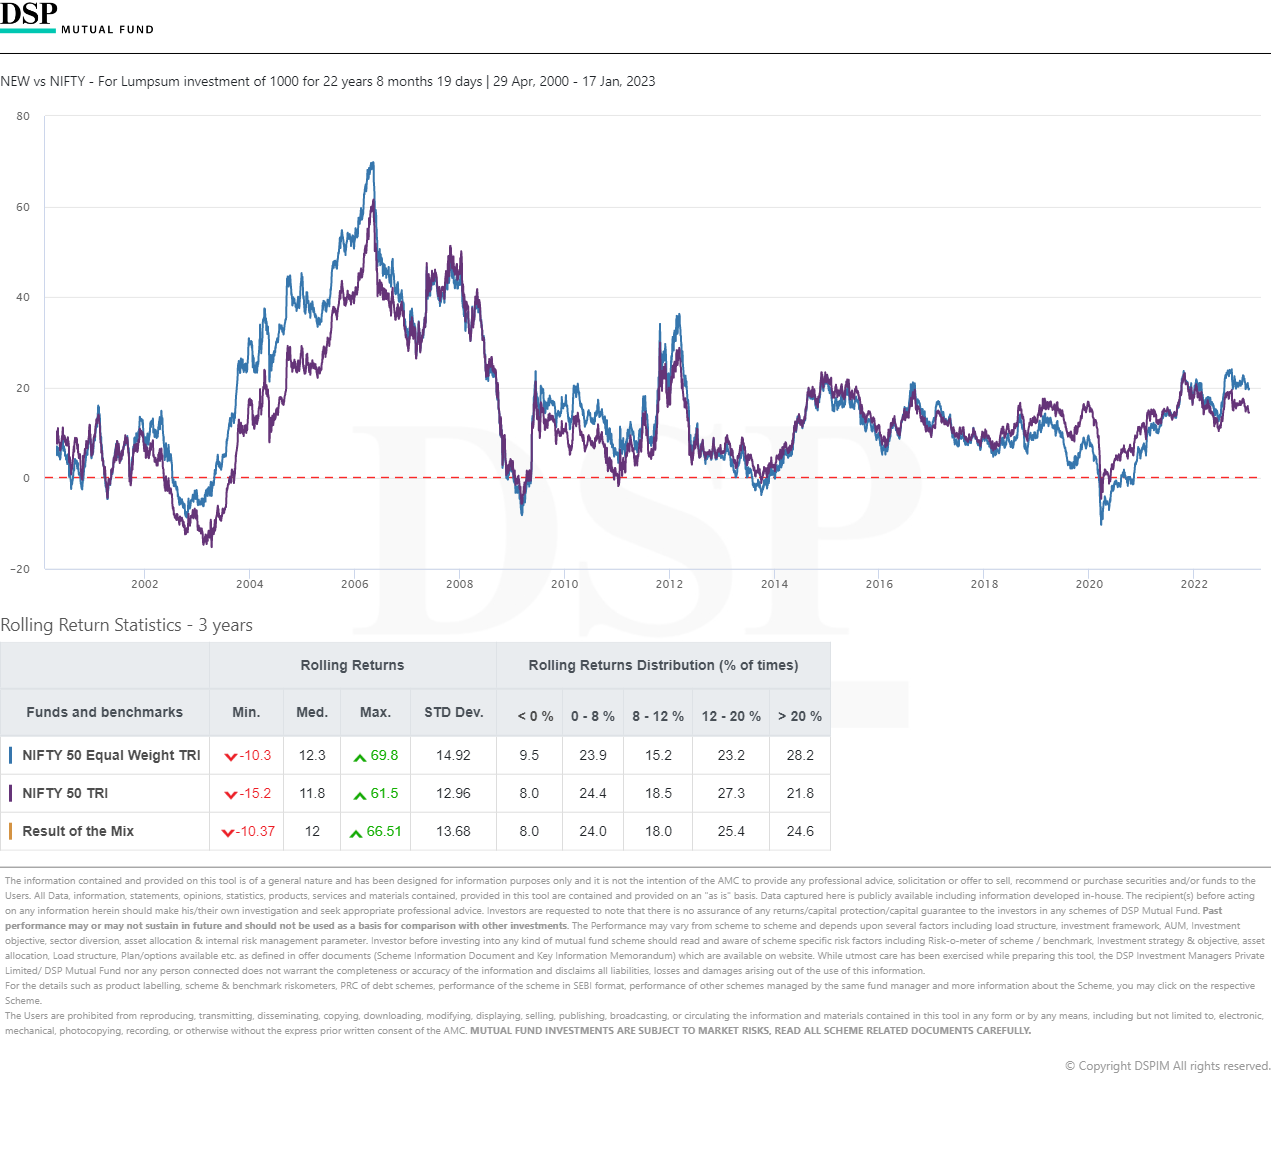Select the STD Dev. column header

453,712
